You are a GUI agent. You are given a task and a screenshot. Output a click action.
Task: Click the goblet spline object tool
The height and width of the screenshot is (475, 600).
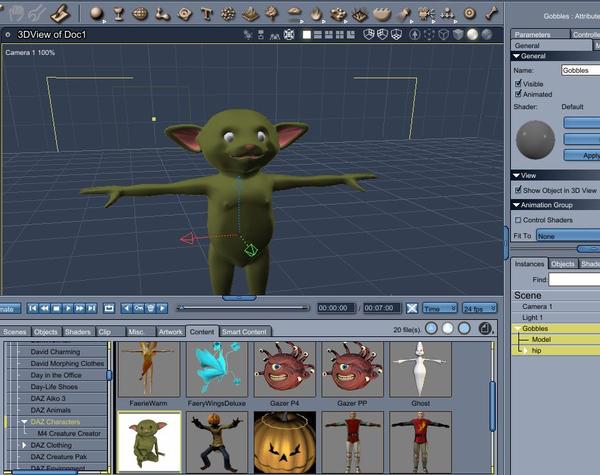(119, 14)
